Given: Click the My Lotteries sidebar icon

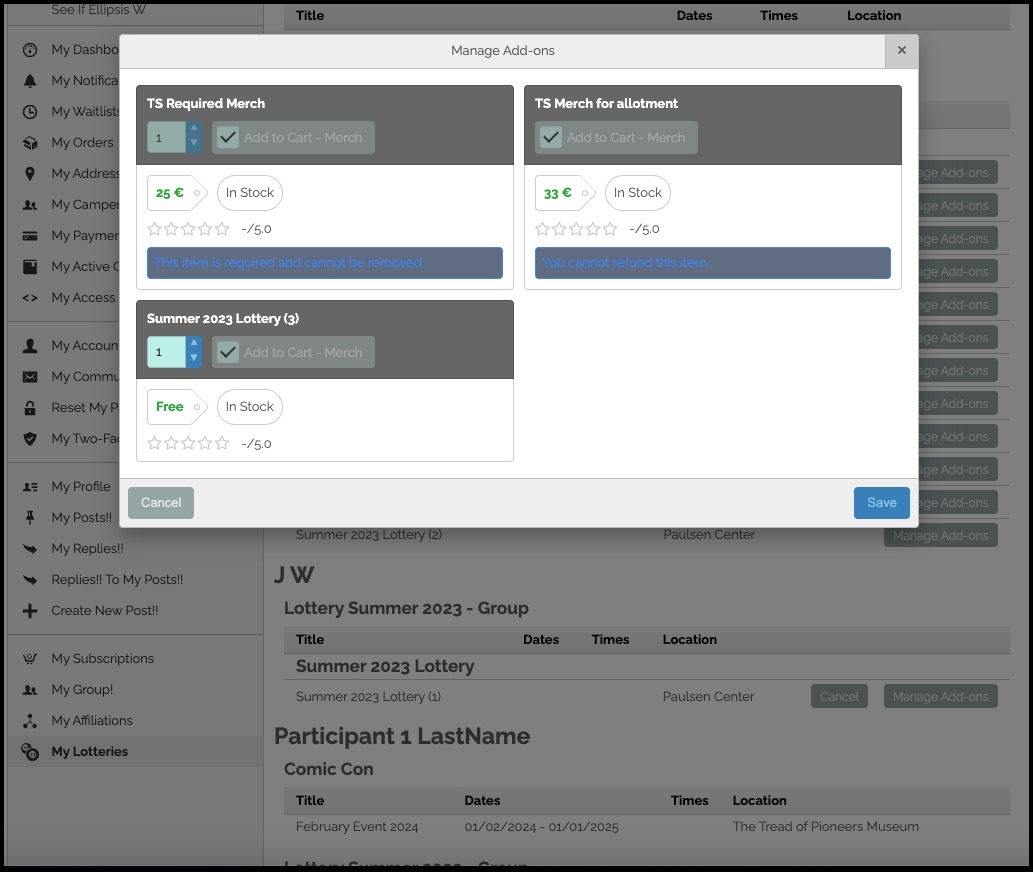Looking at the screenshot, I should tap(30, 751).
